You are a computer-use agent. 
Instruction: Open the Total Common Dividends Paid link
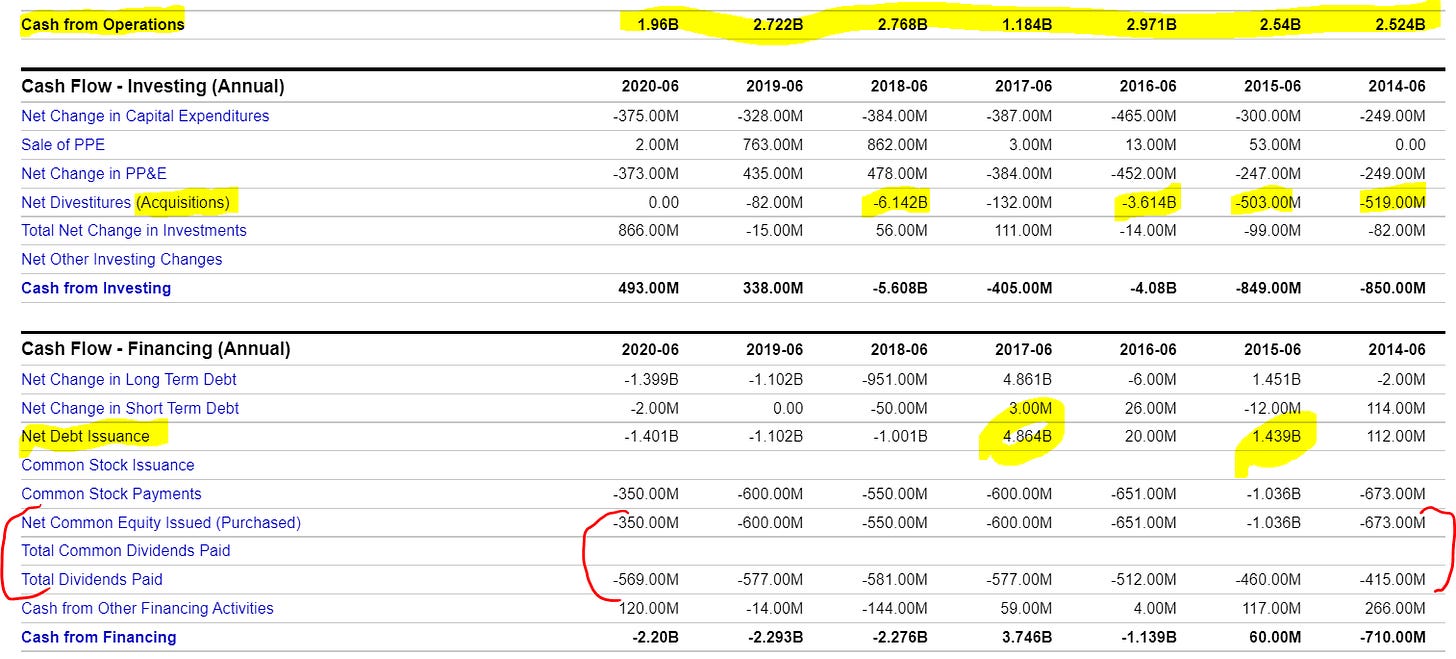click(x=126, y=551)
